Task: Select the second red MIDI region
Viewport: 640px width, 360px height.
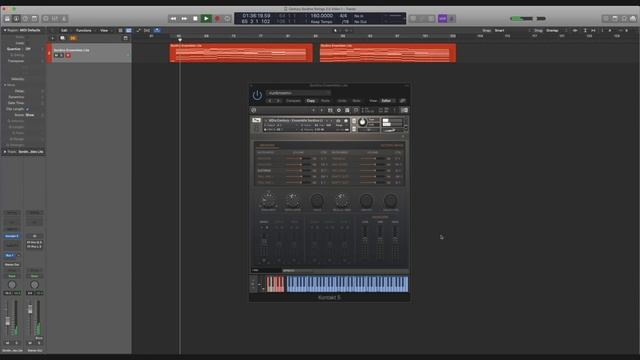Action: (388, 53)
